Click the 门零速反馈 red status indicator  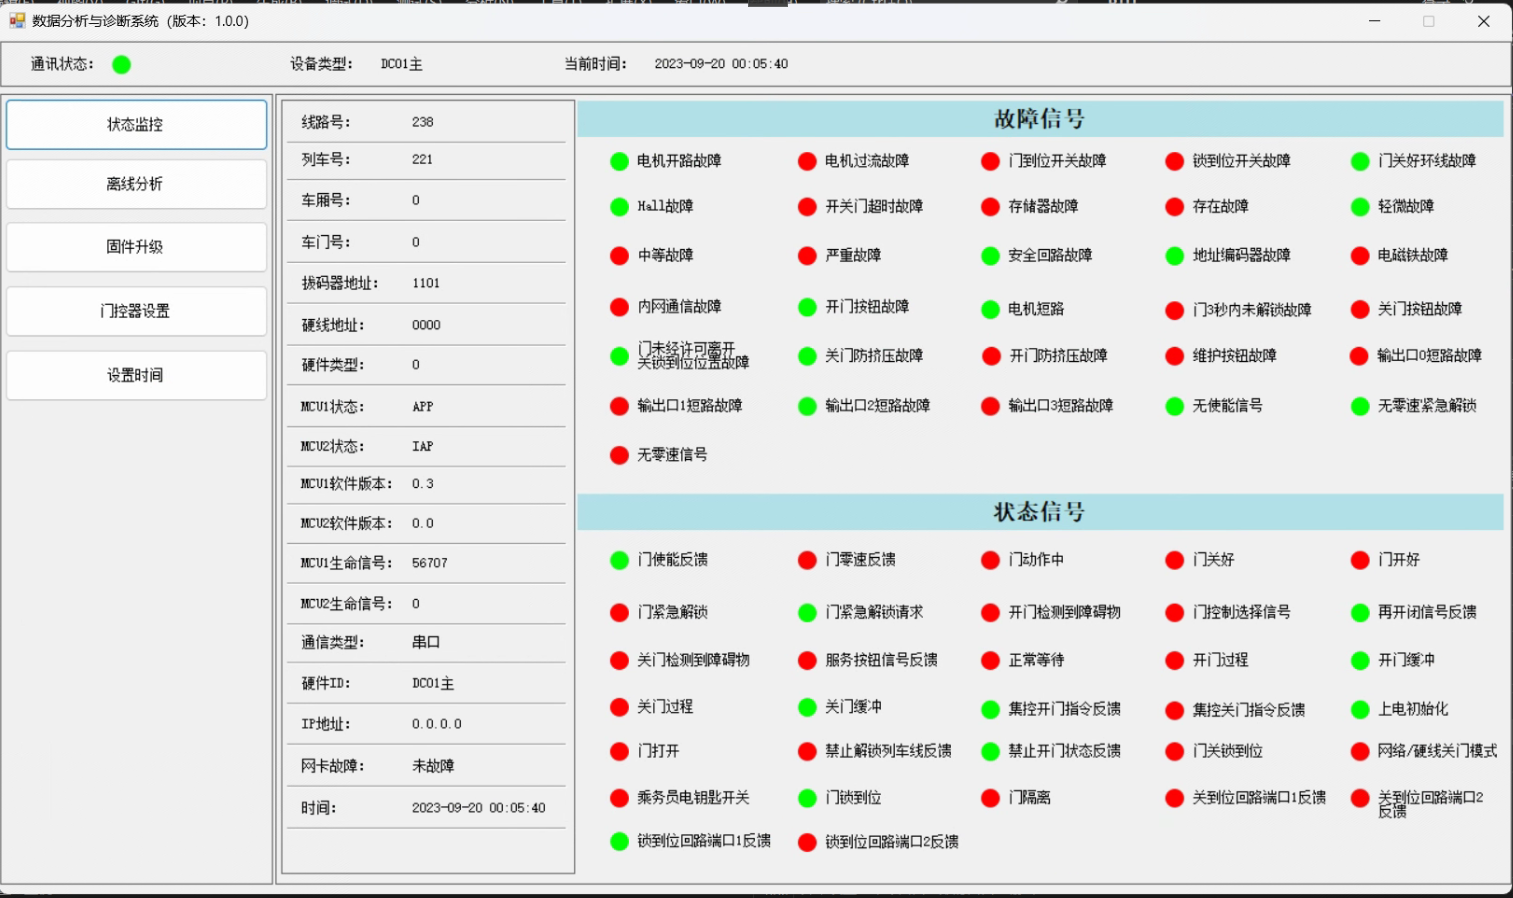pos(807,560)
